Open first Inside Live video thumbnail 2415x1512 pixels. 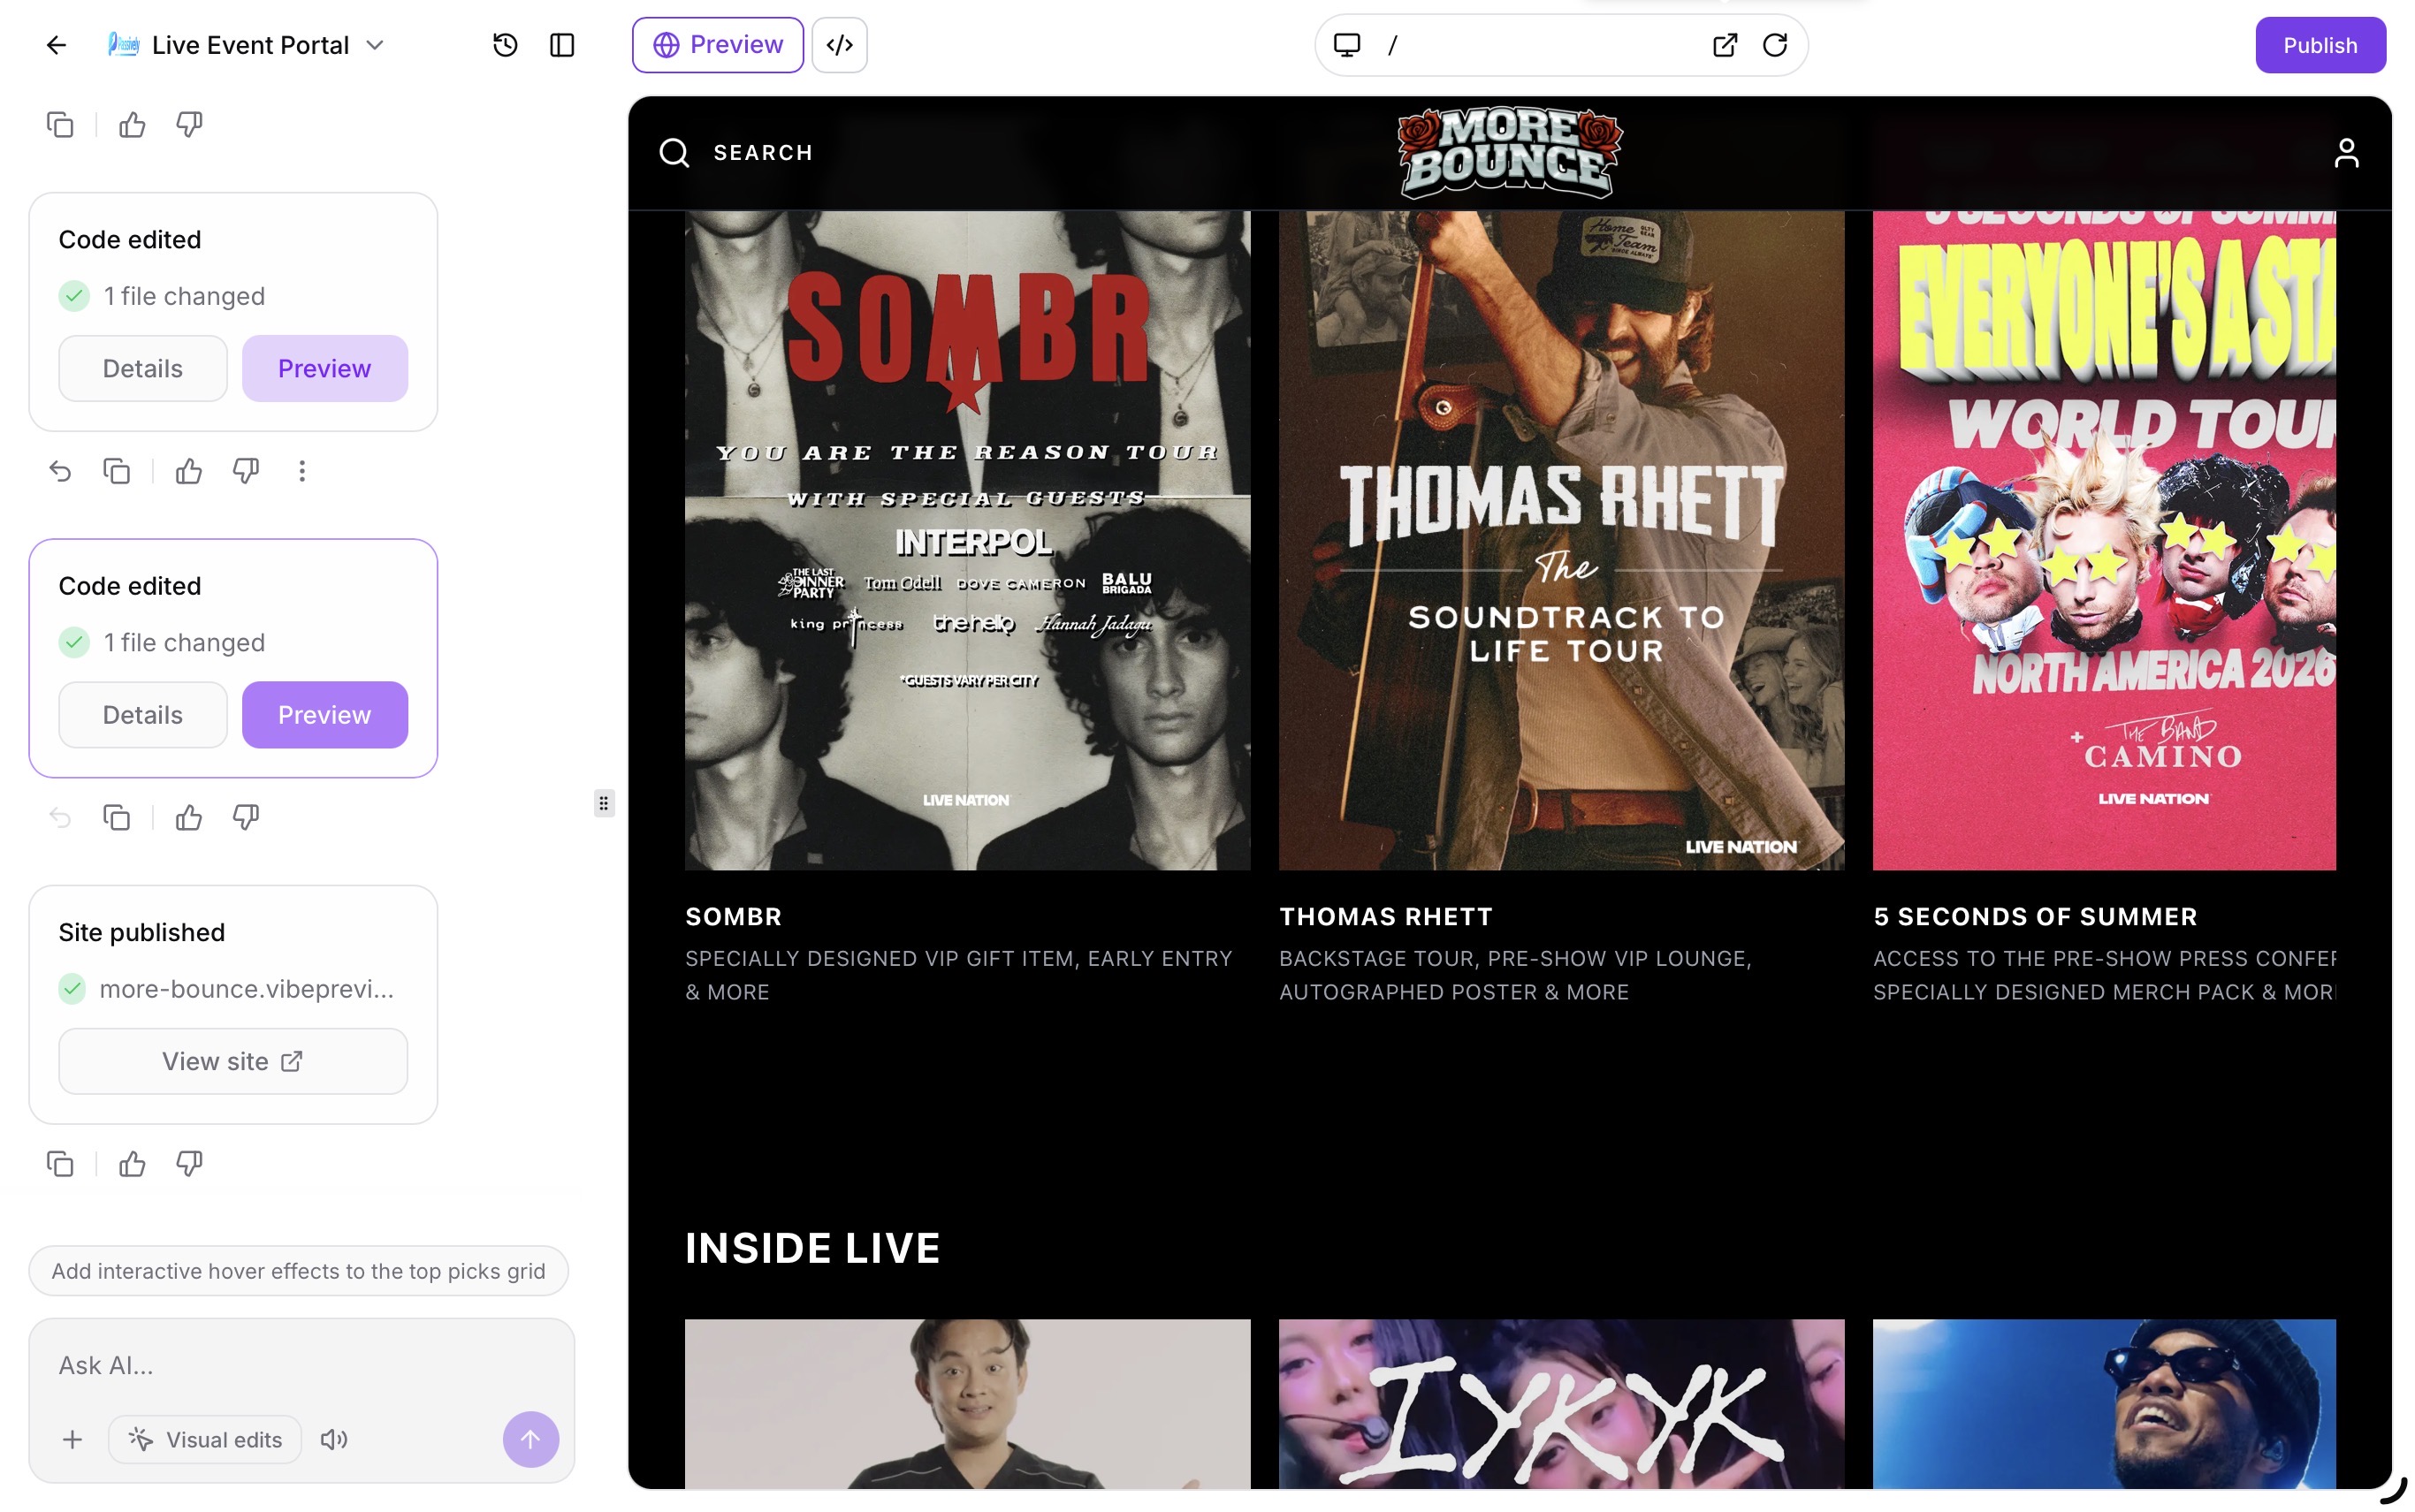point(967,1403)
